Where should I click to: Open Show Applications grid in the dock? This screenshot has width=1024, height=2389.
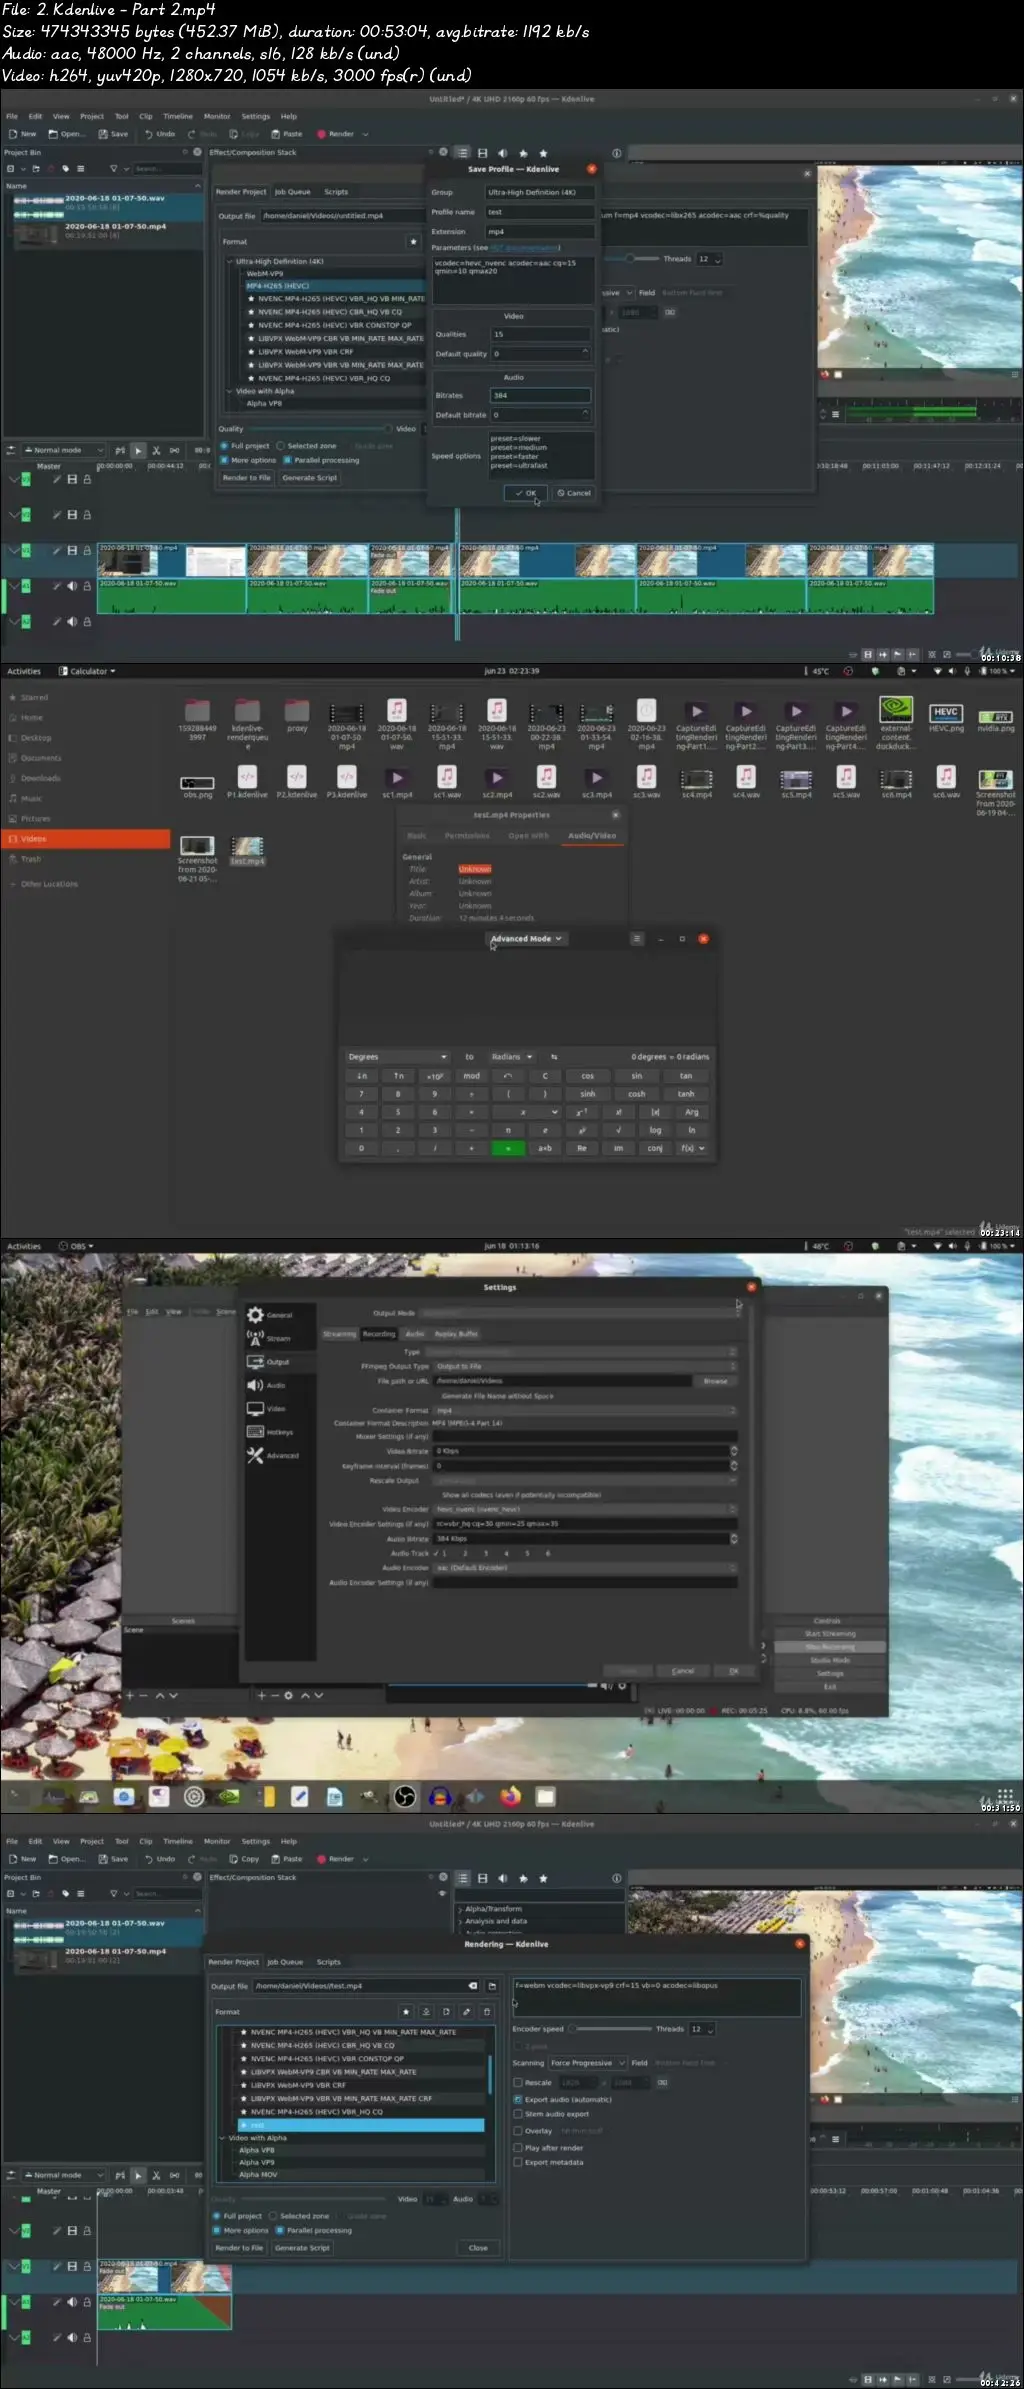(x=1005, y=1796)
